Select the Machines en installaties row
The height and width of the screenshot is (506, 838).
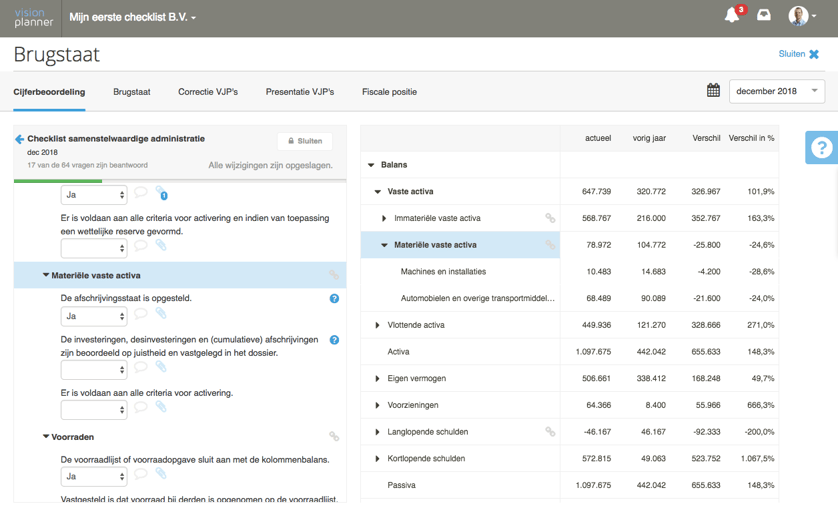[443, 272]
